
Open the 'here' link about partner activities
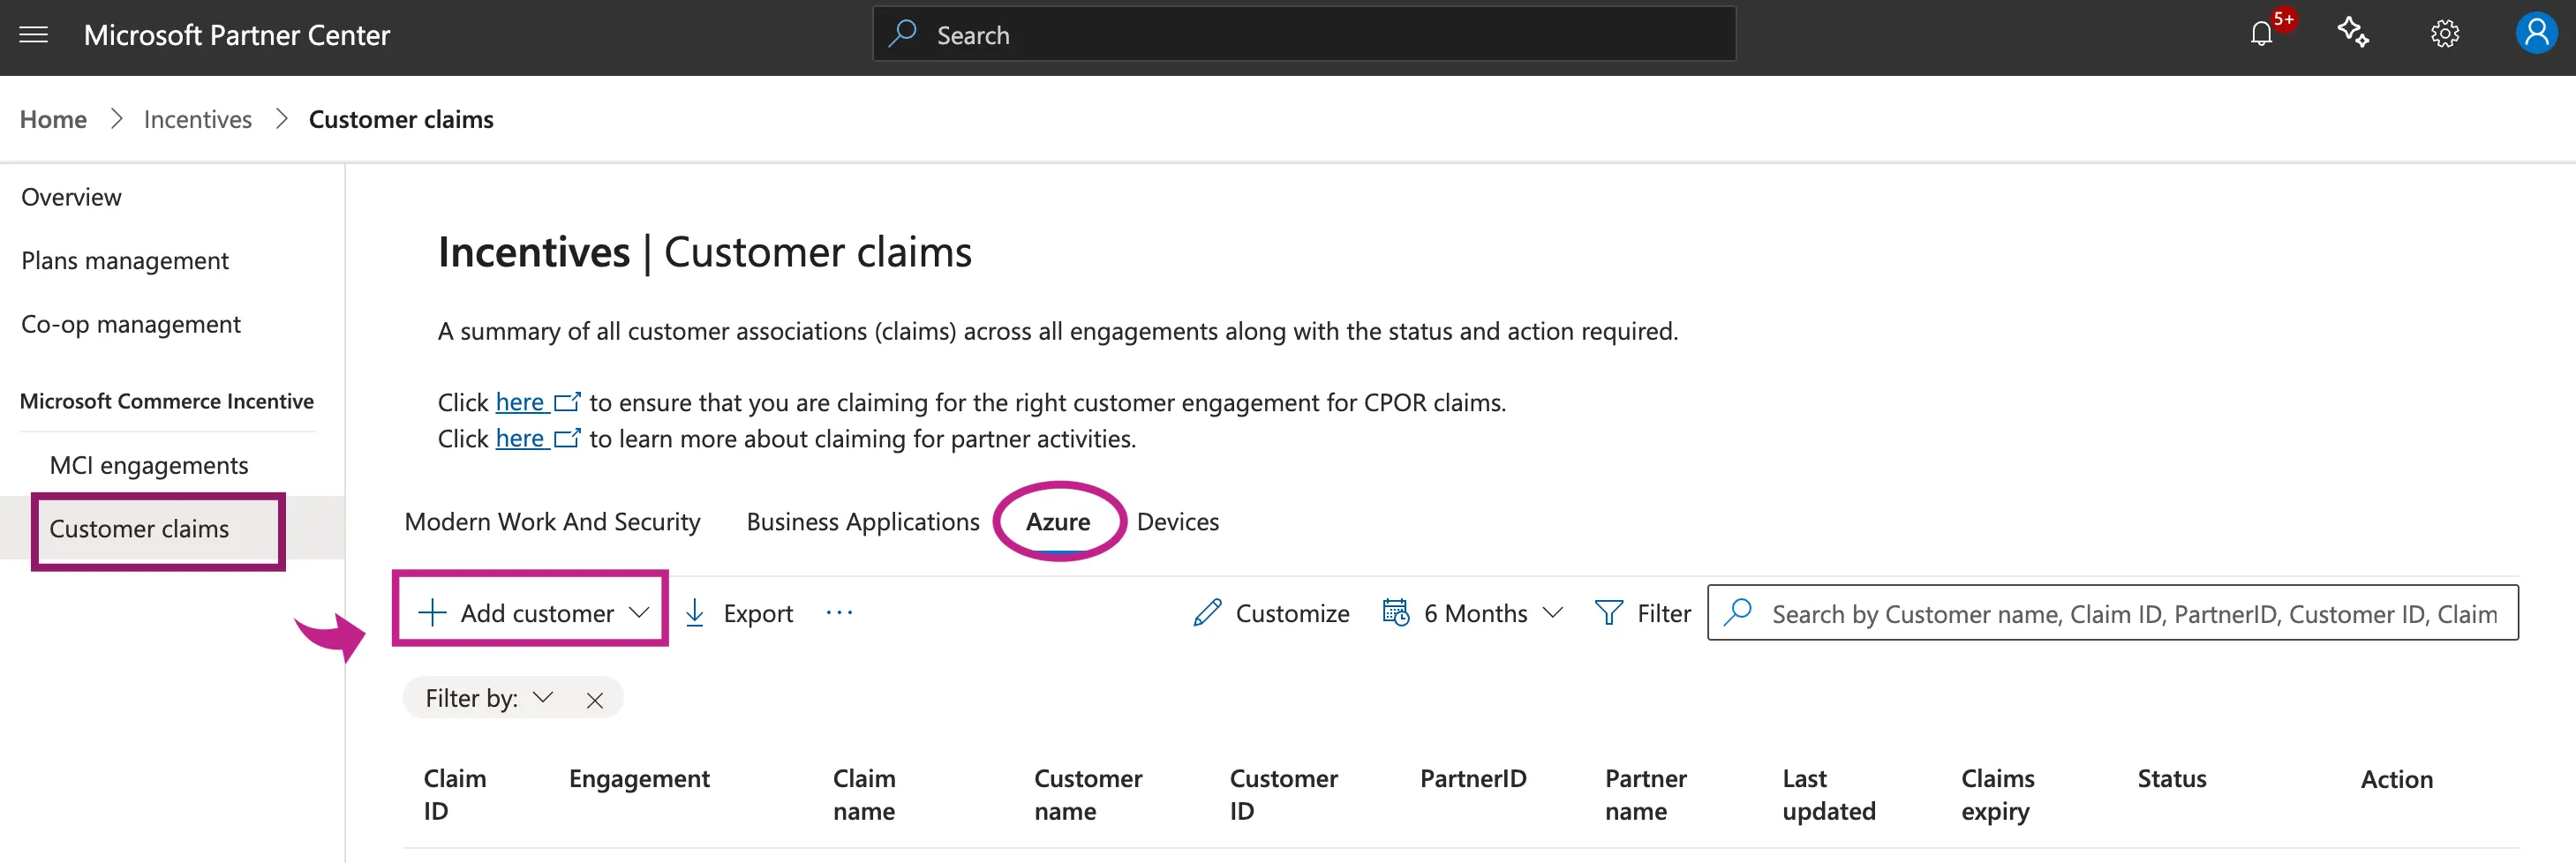[x=537, y=438]
